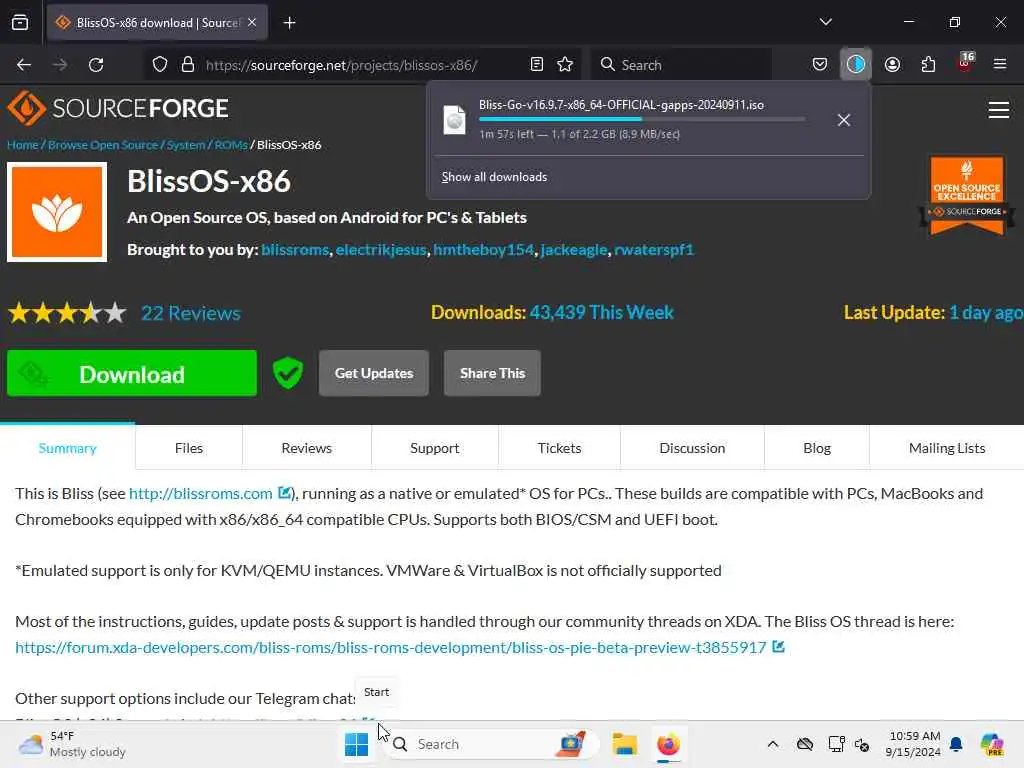Open SourceForge hamburger site menu

(999, 110)
